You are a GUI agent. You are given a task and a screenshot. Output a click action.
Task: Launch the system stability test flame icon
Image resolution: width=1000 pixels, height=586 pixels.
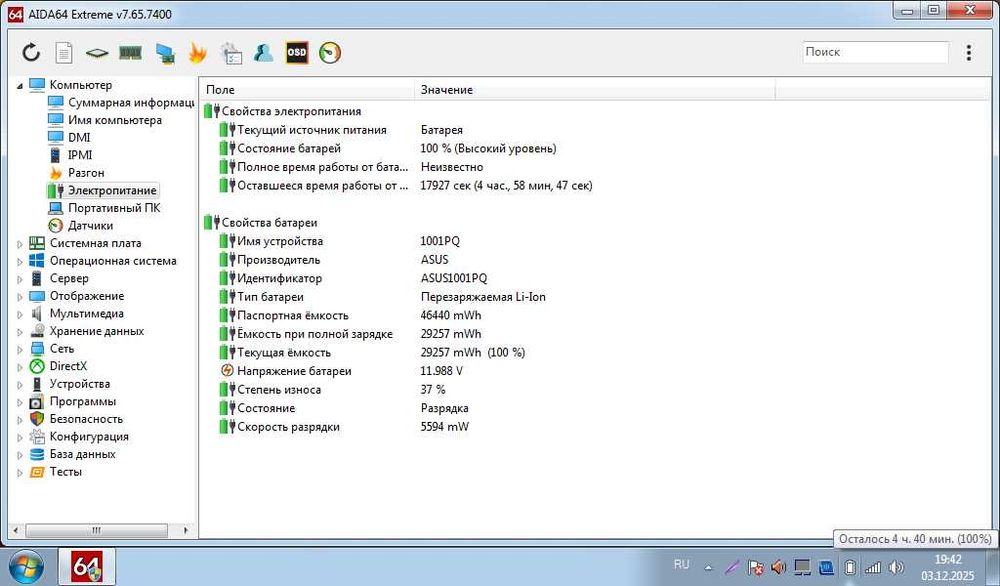[x=198, y=52]
